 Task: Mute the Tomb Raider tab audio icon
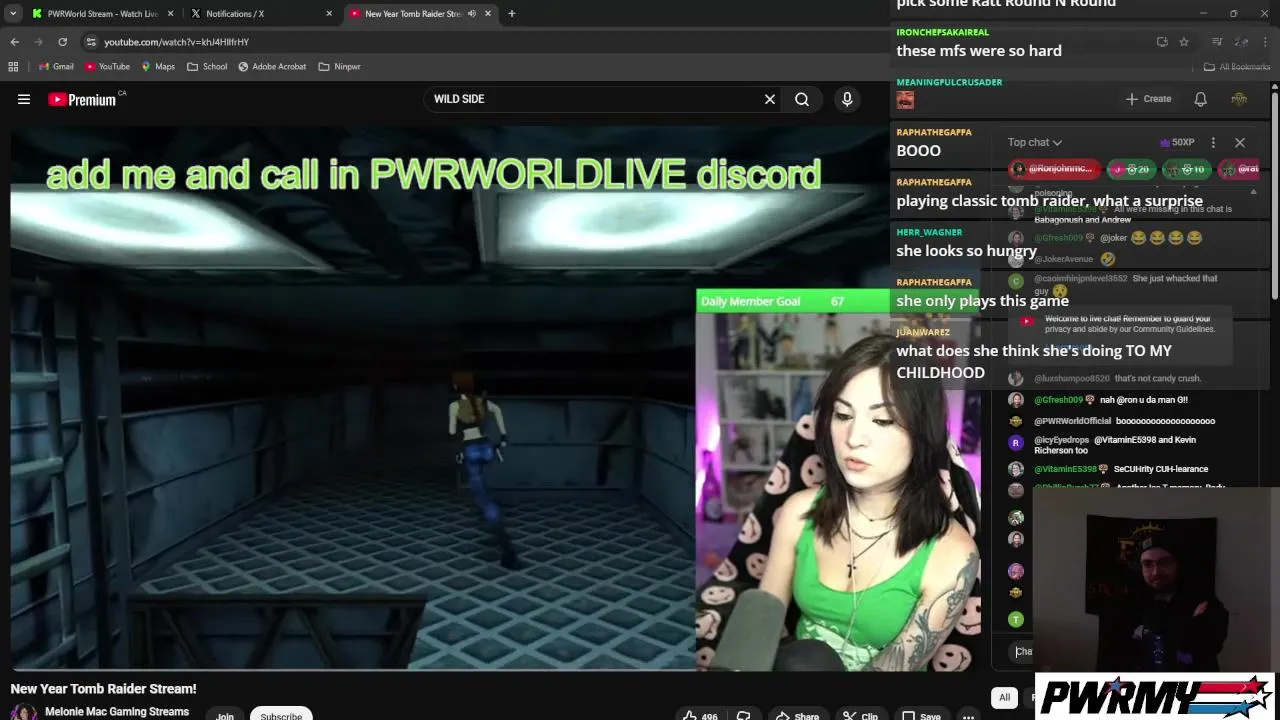tap(471, 14)
